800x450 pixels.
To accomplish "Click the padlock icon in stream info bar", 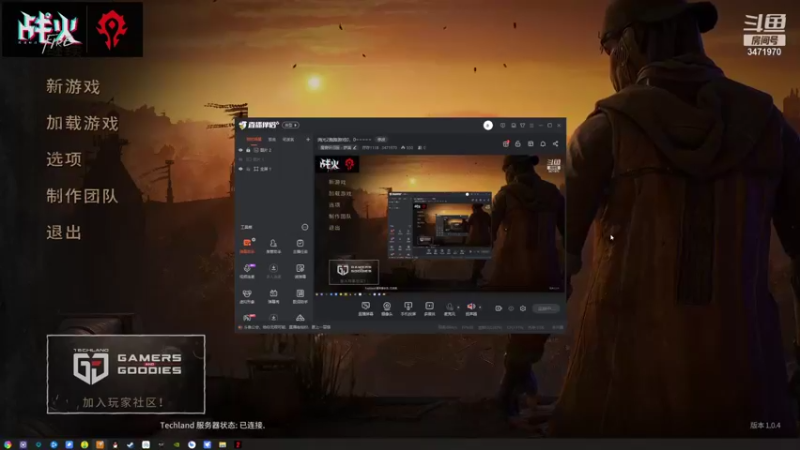I will (x=518, y=144).
